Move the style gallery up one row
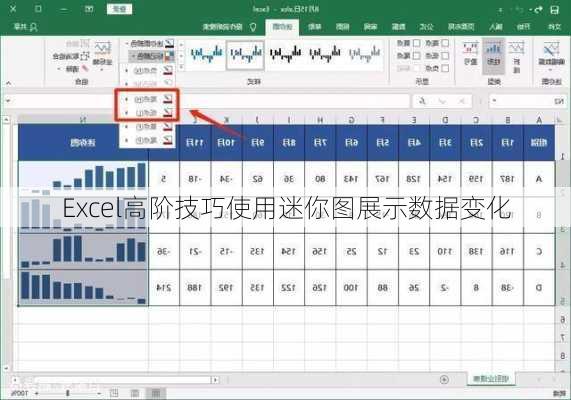Viewport: 571px width, 400px height. pos(181,44)
